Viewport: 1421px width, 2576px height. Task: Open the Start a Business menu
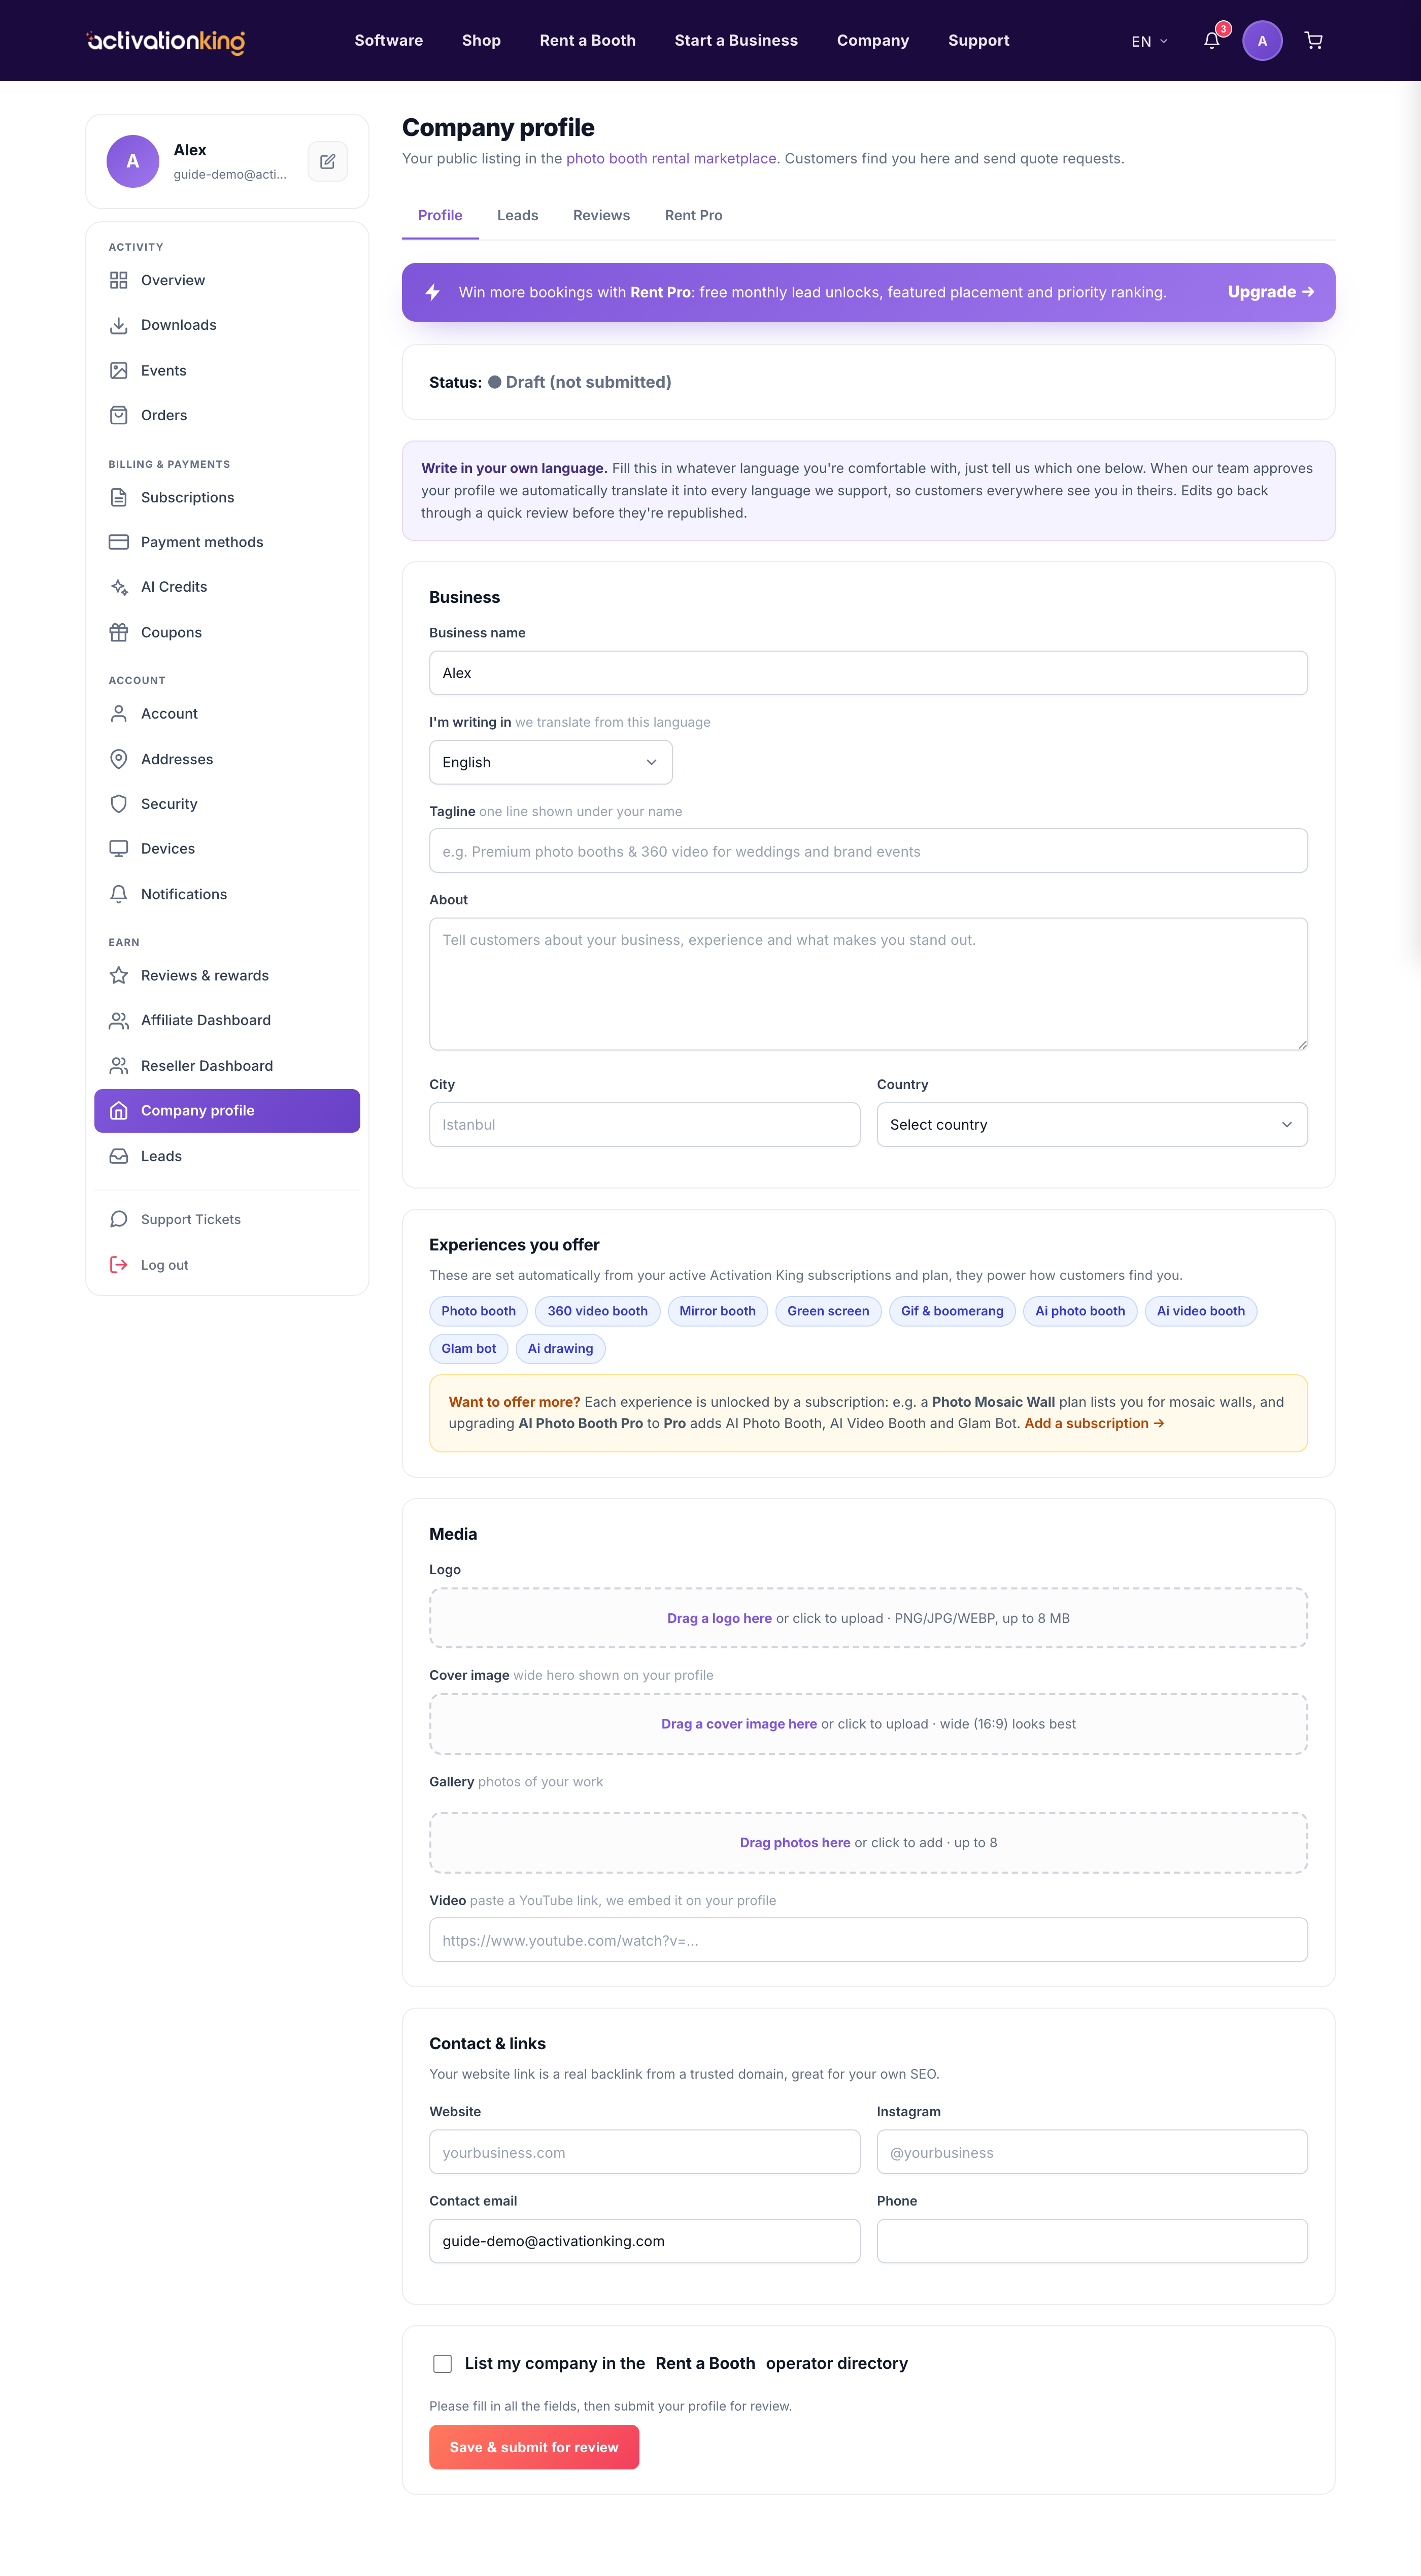coord(736,41)
